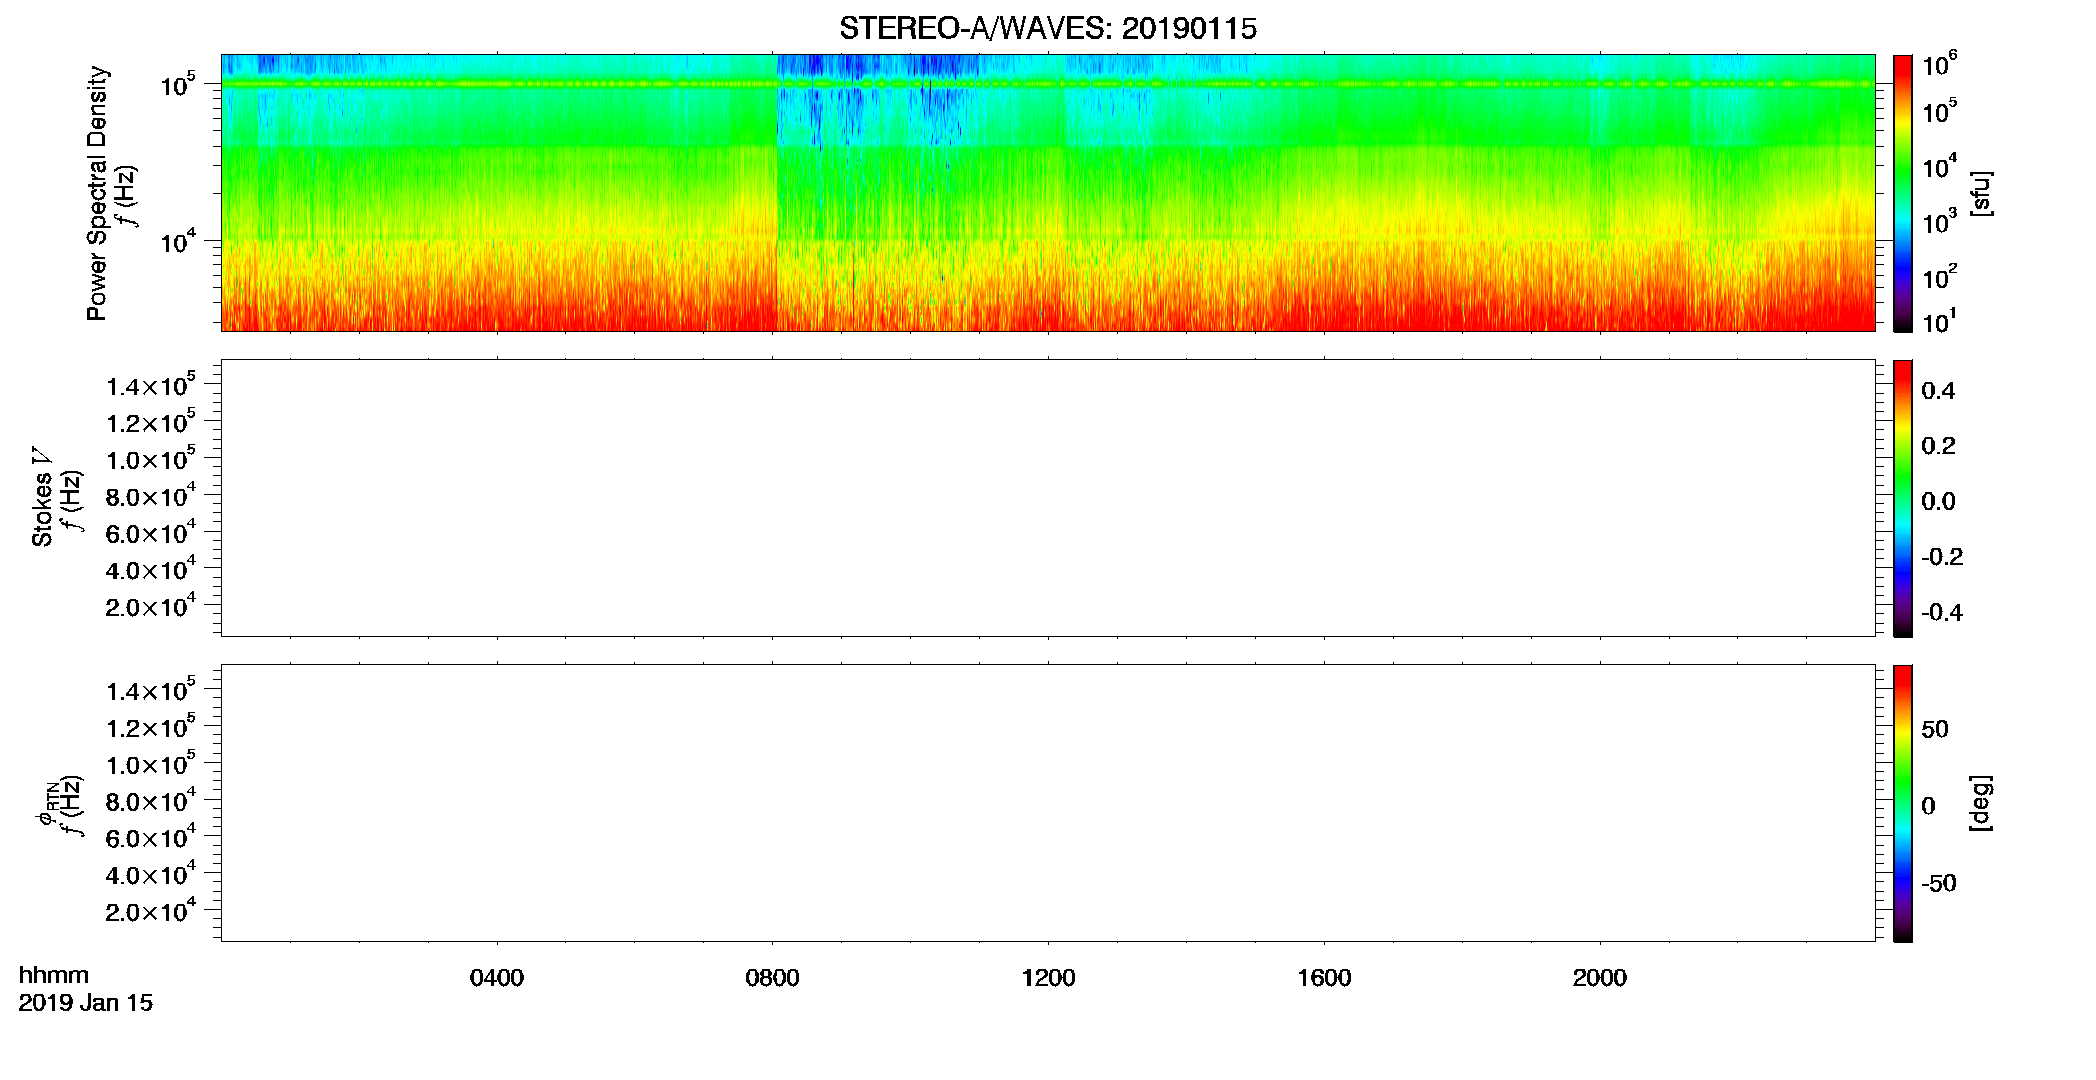Click the 0800 time axis label

[x=772, y=978]
